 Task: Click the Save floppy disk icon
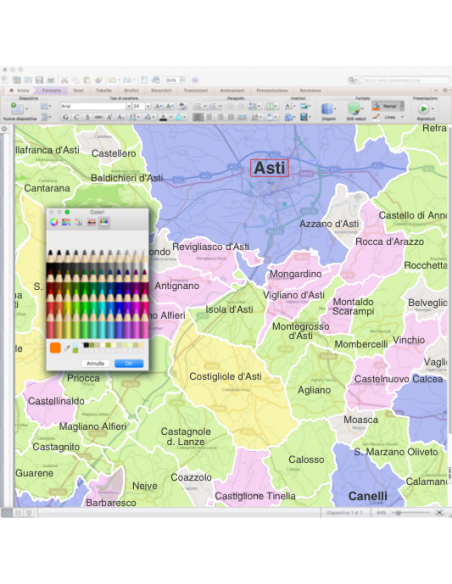pos(39,80)
